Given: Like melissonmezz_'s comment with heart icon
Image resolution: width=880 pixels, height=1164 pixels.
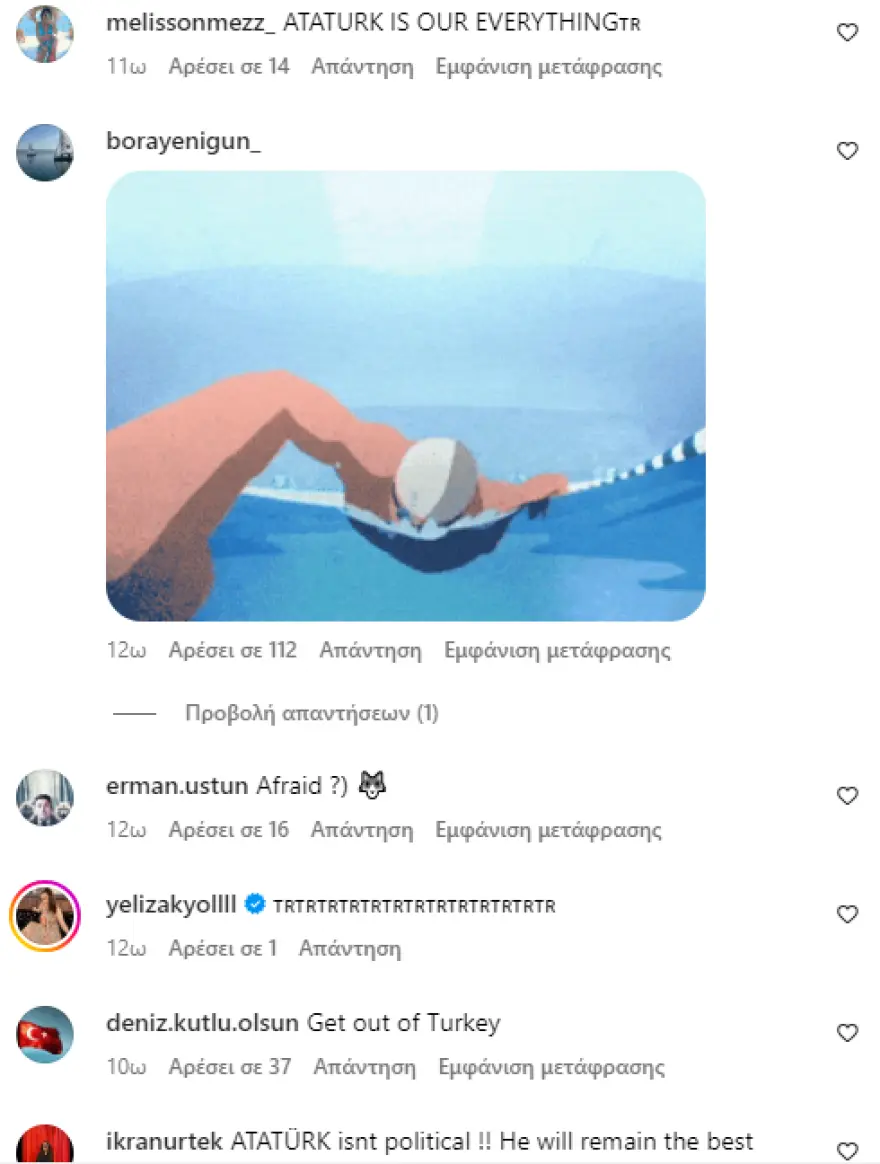Looking at the screenshot, I should [x=847, y=32].
